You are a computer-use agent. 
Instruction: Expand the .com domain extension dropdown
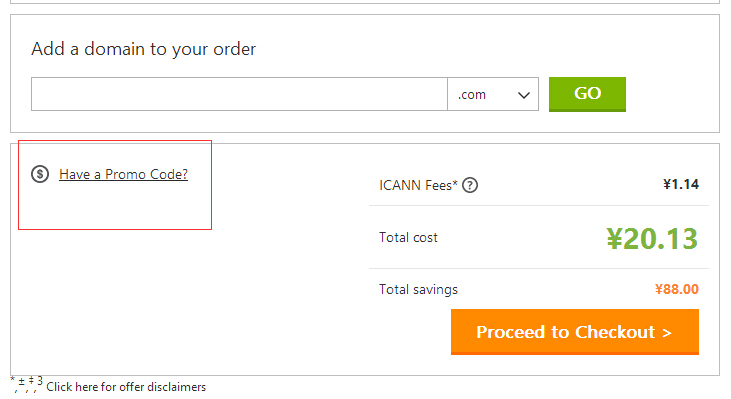pos(493,94)
